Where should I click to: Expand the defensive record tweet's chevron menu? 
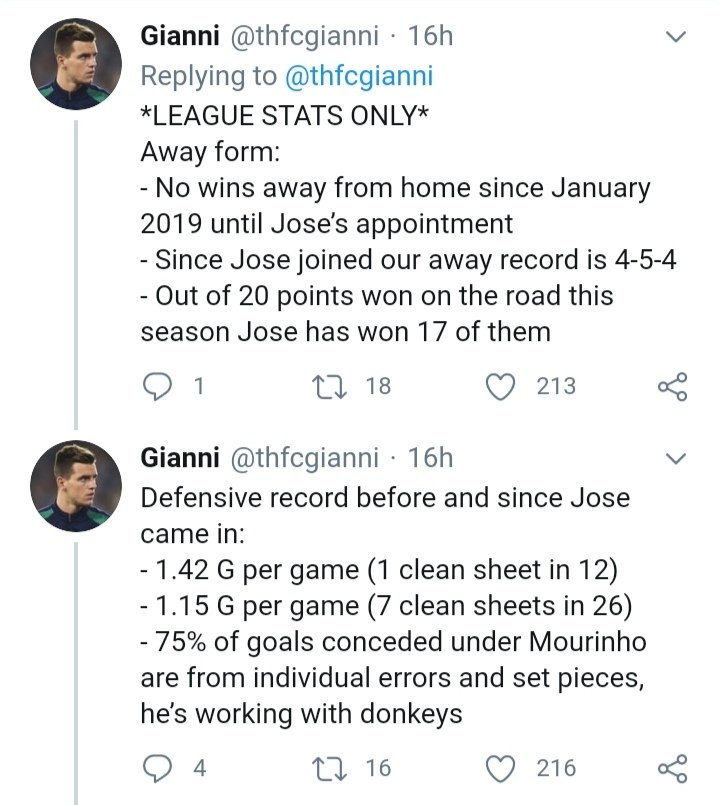[676, 459]
